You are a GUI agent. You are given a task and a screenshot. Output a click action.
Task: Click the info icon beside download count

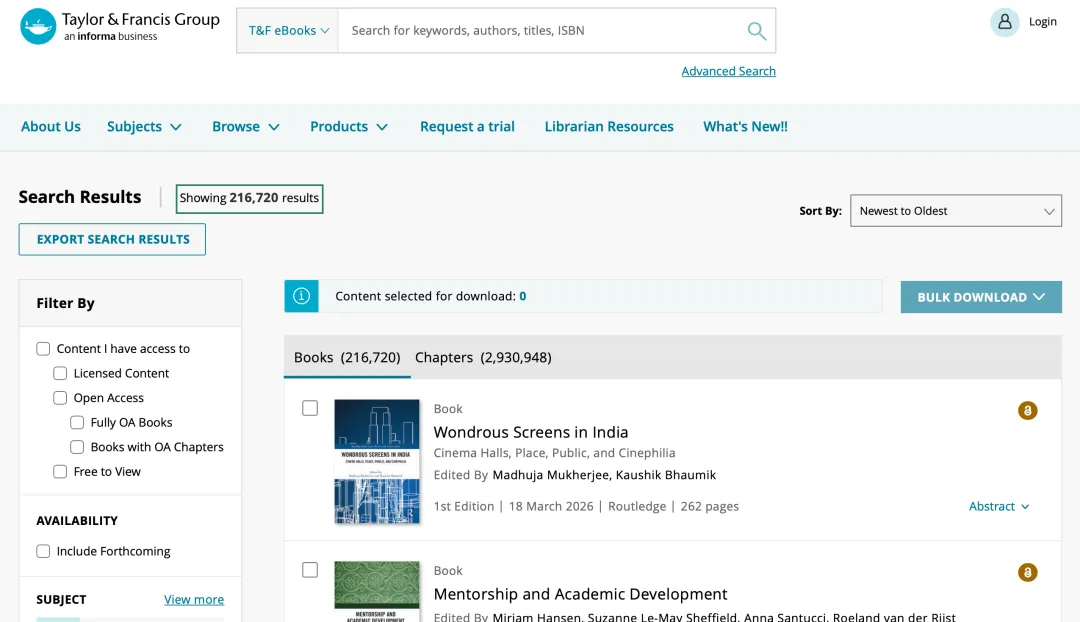click(301, 296)
